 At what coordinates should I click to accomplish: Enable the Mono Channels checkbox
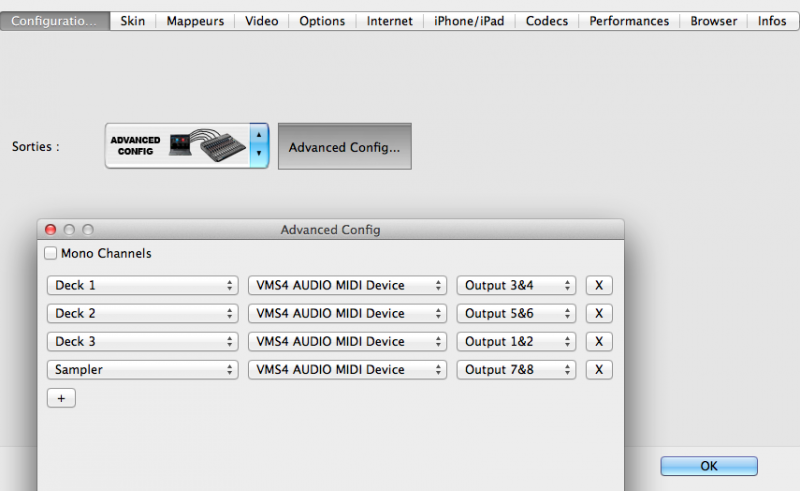(52, 254)
